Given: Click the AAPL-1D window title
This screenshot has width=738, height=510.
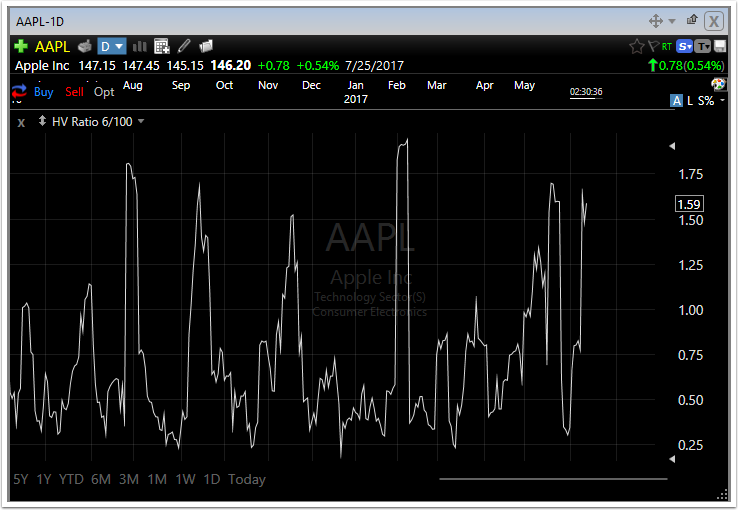Looking at the screenshot, I should pyautogui.click(x=40, y=22).
